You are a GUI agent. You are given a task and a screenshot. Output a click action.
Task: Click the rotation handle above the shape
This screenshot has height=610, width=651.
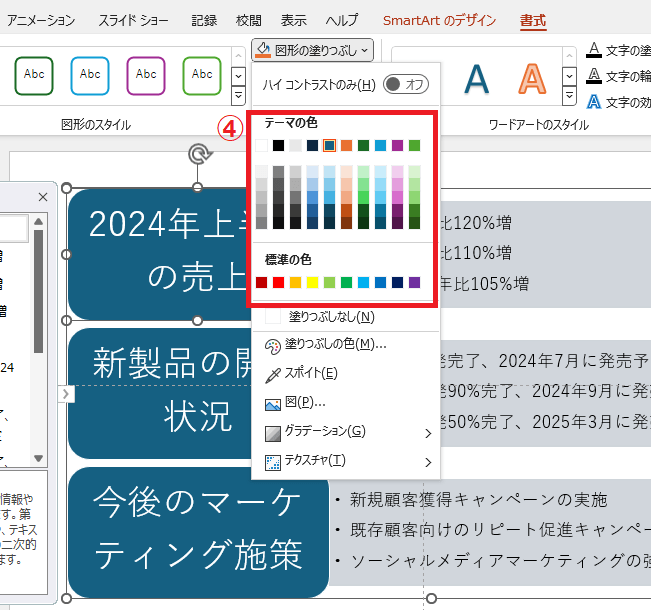(x=199, y=154)
